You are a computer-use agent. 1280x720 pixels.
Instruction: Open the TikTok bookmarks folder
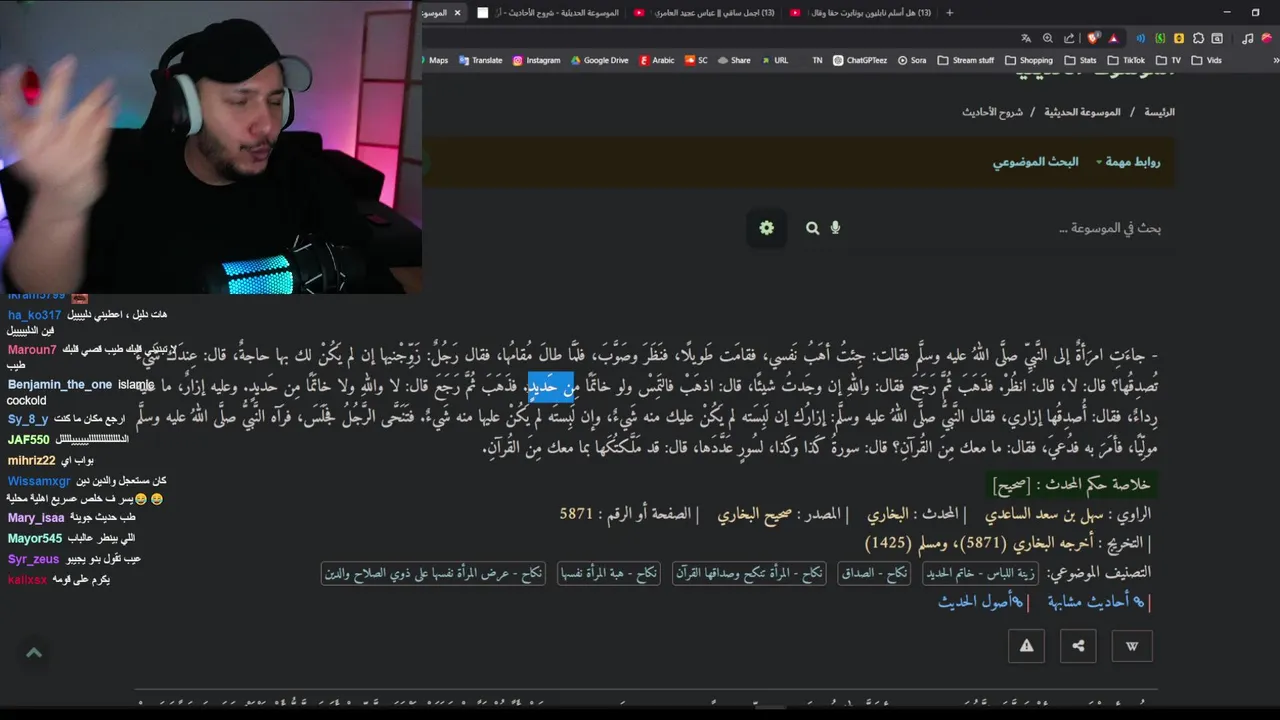pos(1126,60)
